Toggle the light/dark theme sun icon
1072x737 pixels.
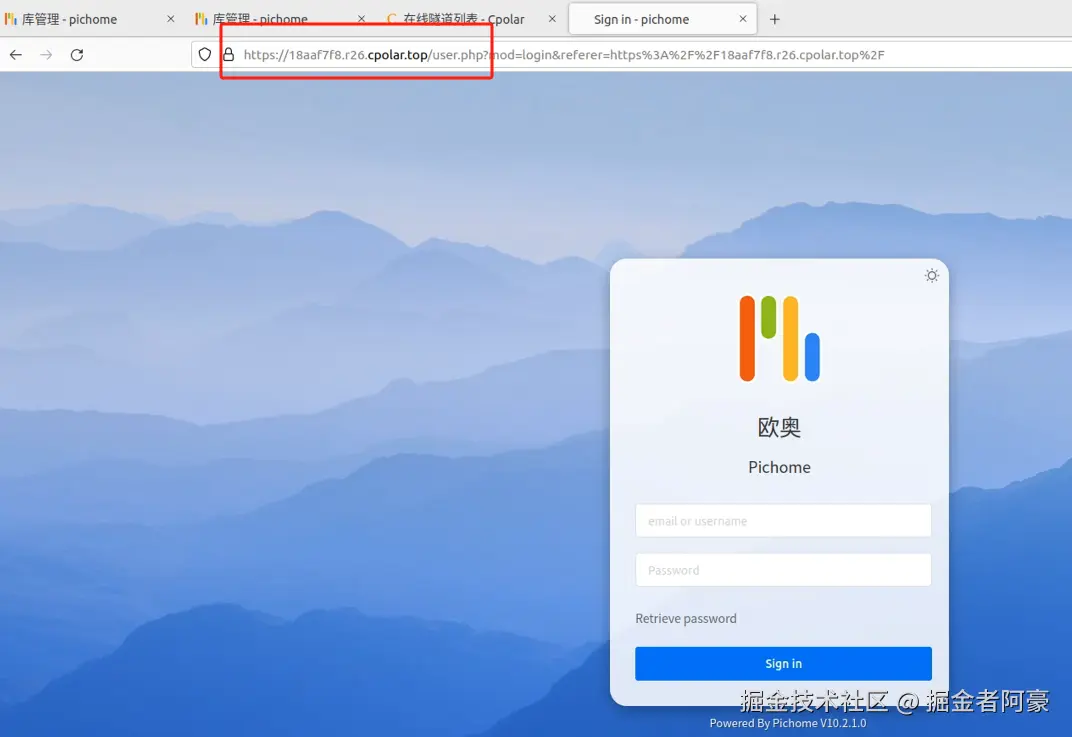pyautogui.click(x=931, y=276)
